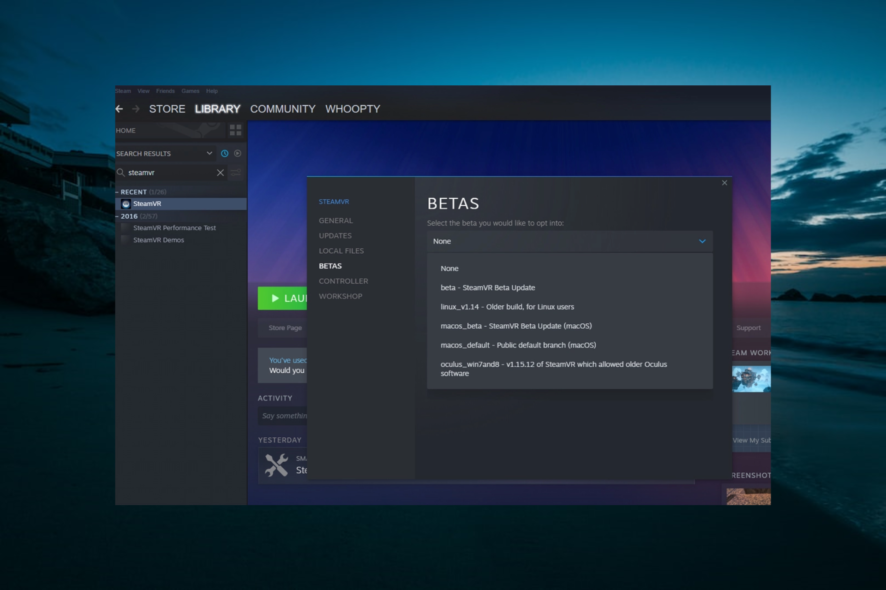The width and height of the screenshot is (886, 590).
Task: Switch the library to grid view
Action: coord(234,130)
